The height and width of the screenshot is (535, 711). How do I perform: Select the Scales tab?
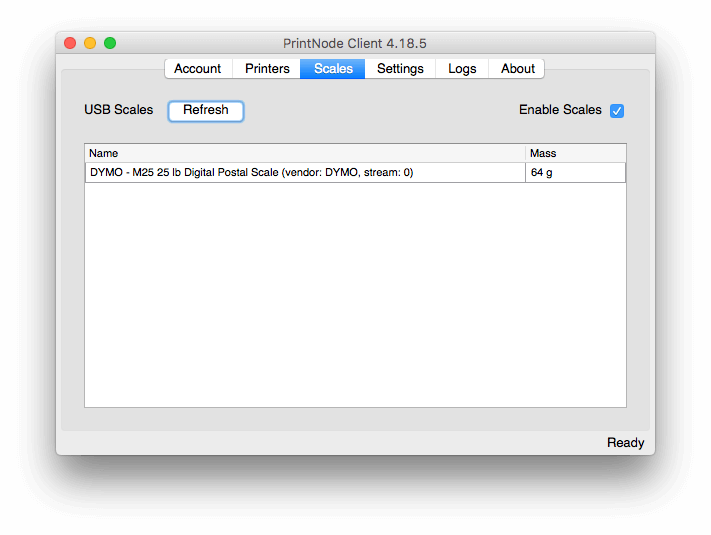[333, 68]
